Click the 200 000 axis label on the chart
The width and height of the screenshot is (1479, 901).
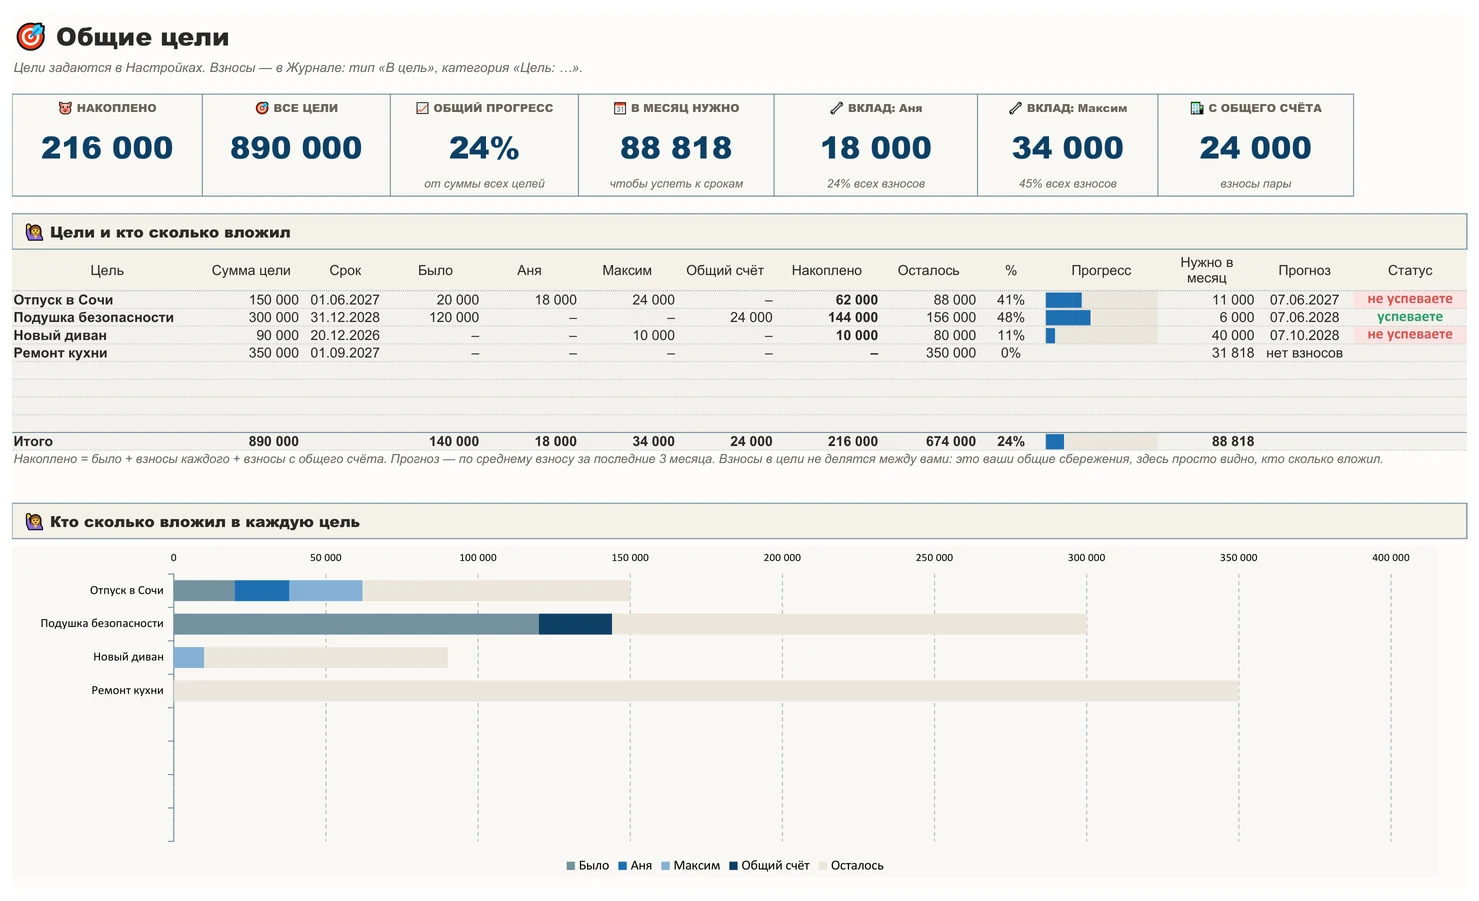pos(782,558)
